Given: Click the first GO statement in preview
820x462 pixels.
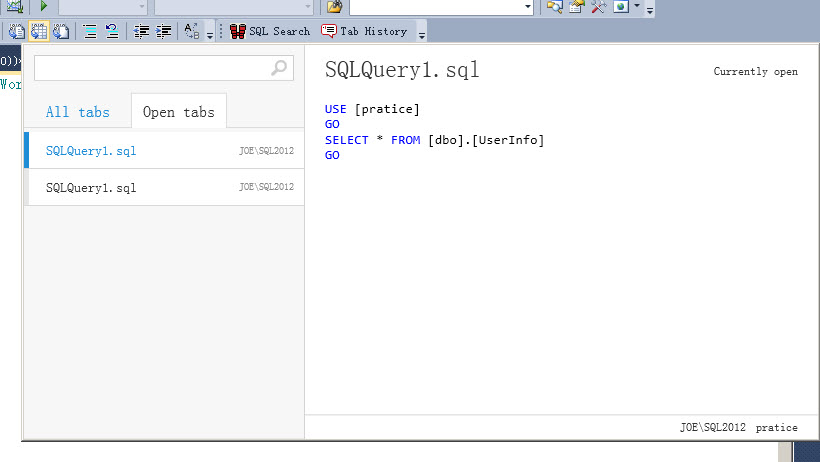Looking at the screenshot, I should [x=332, y=124].
